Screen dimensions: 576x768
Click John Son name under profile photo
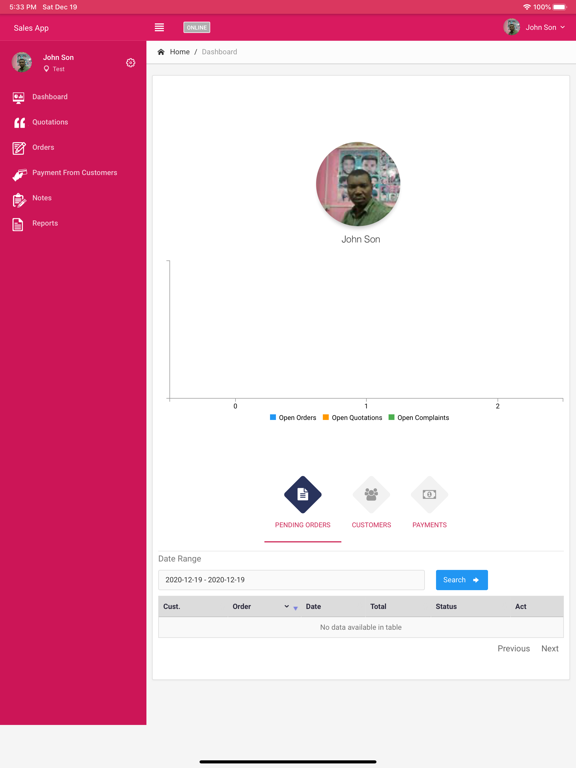click(x=360, y=240)
